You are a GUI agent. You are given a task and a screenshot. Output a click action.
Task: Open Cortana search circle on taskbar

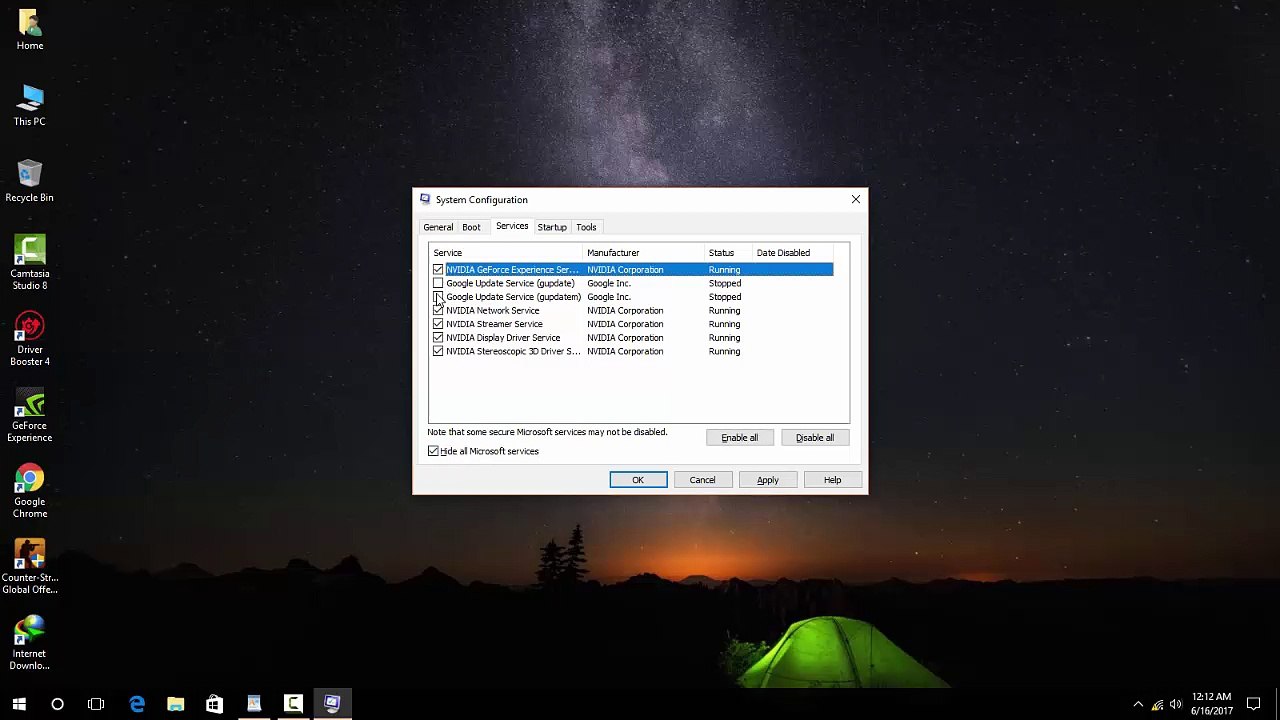(57, 704)
